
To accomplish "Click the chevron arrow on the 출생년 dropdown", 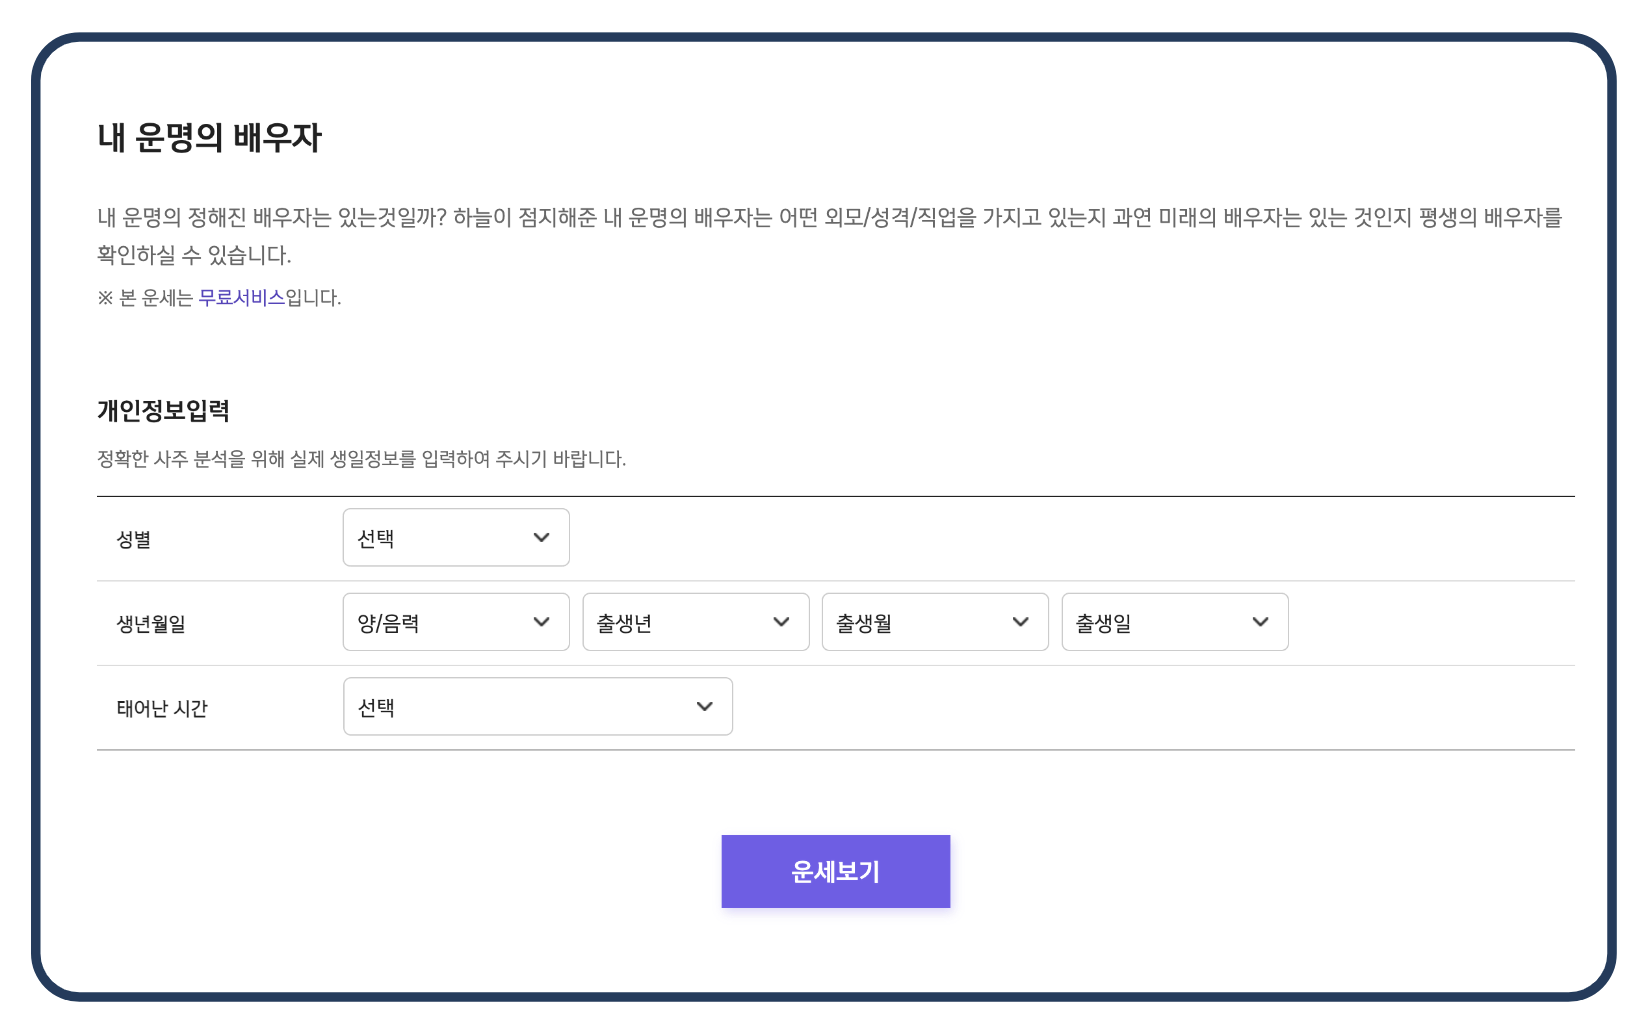I will pyautogui.click(x=781, y=621).
